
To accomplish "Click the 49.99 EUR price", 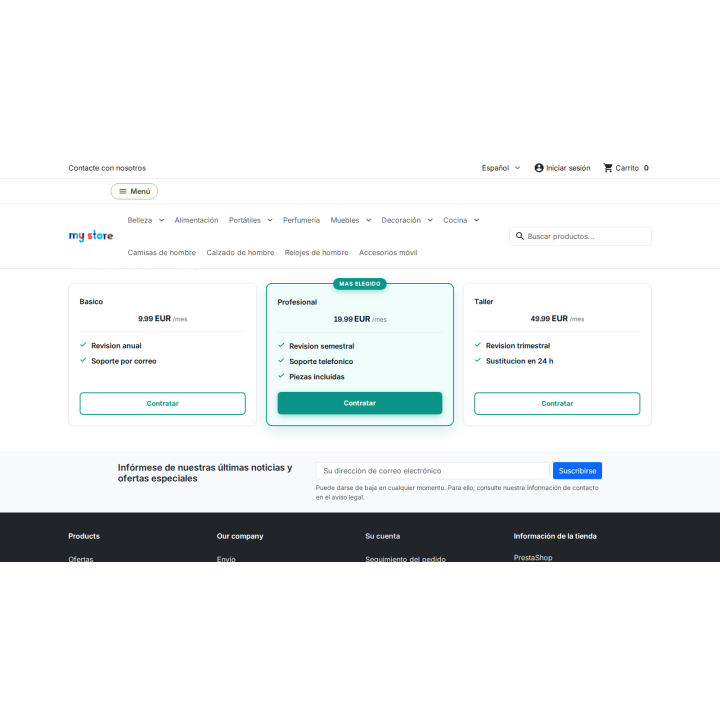I will [549, 319].
